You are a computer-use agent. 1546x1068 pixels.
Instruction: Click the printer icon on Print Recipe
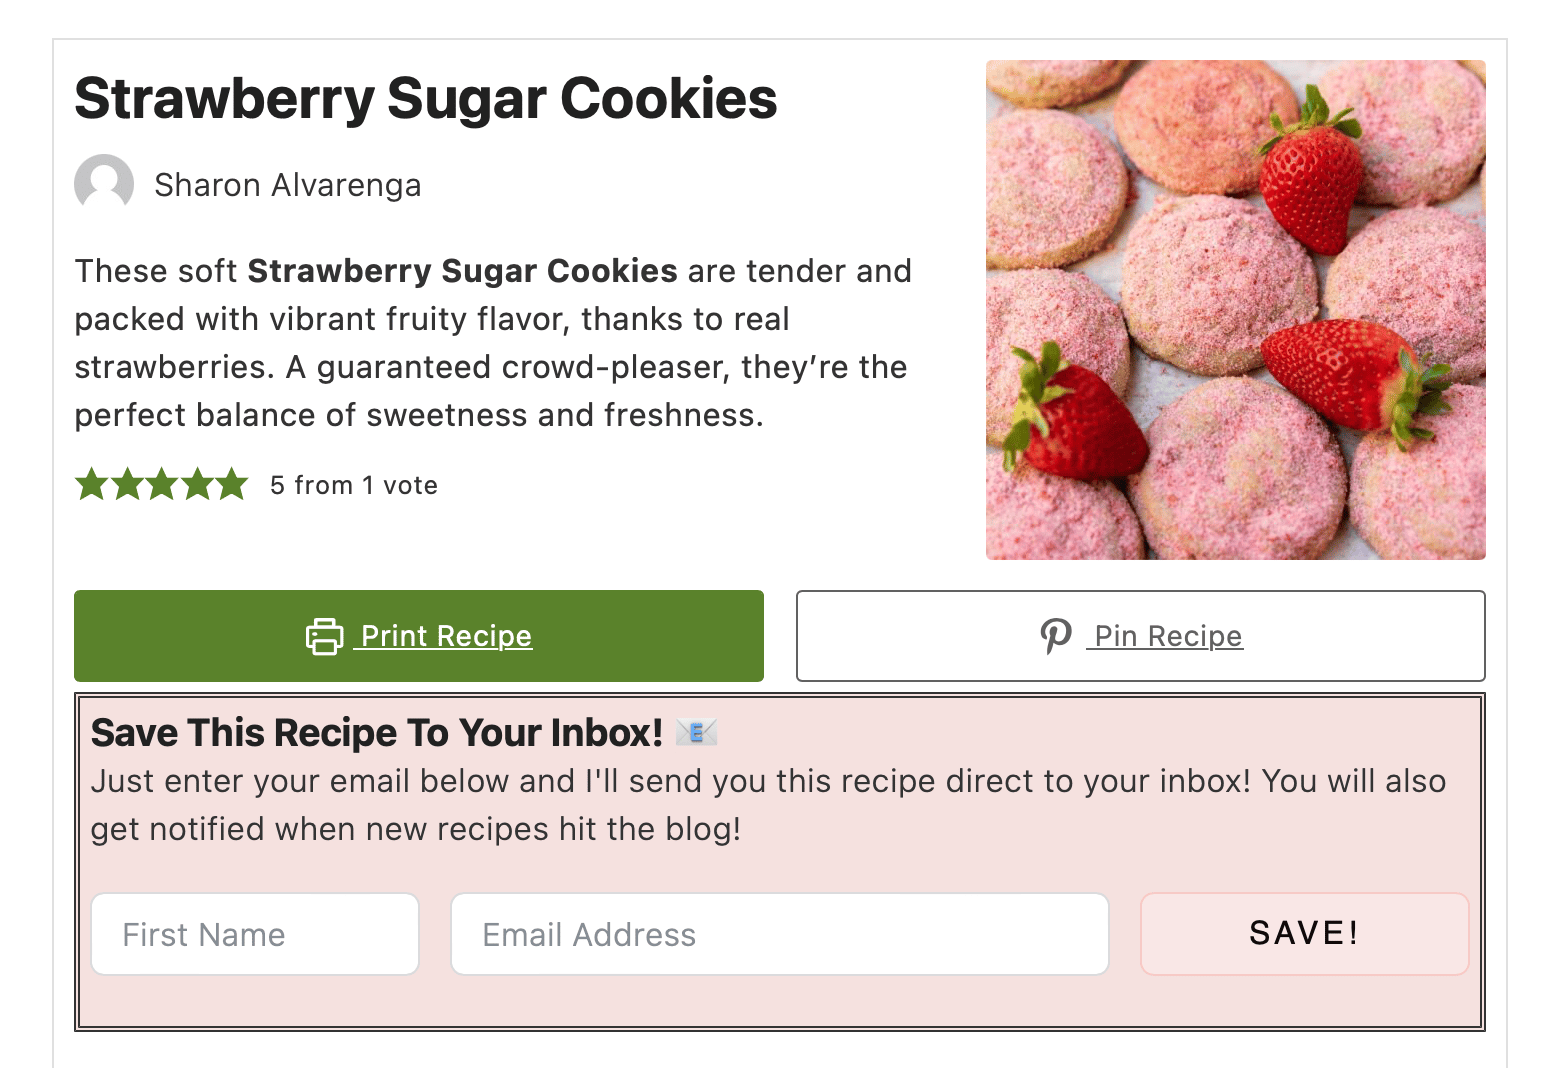(324, 636)
